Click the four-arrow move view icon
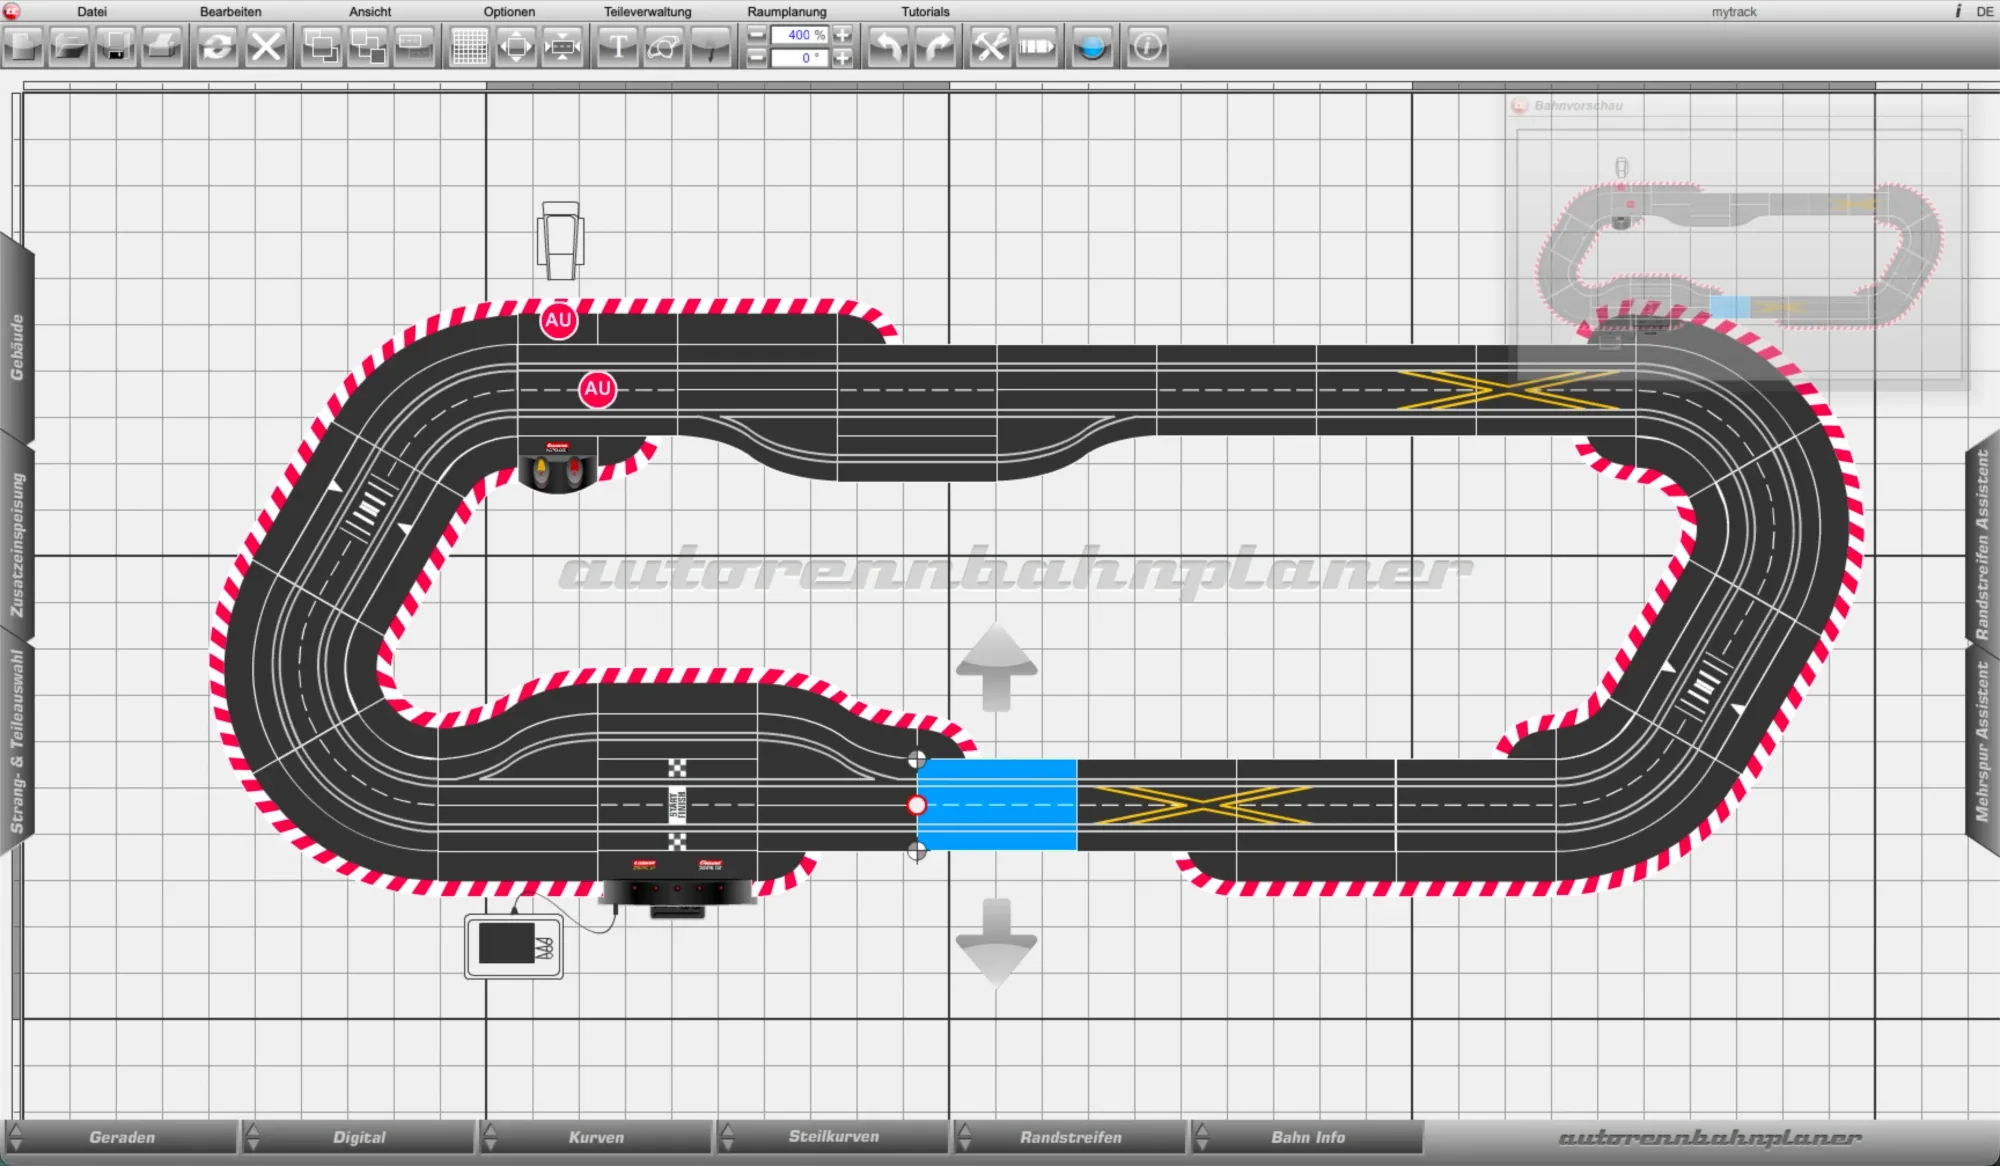The image size is (2000, 1166). tap(516, 47)
